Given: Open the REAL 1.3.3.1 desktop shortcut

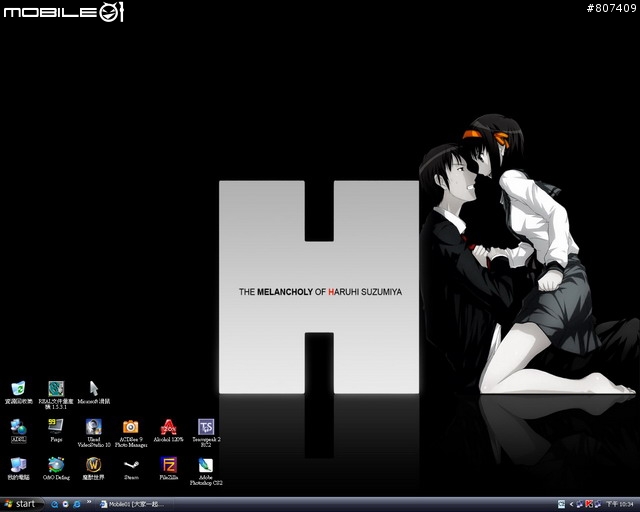Looking at the screenshot, I should [56, 389].
